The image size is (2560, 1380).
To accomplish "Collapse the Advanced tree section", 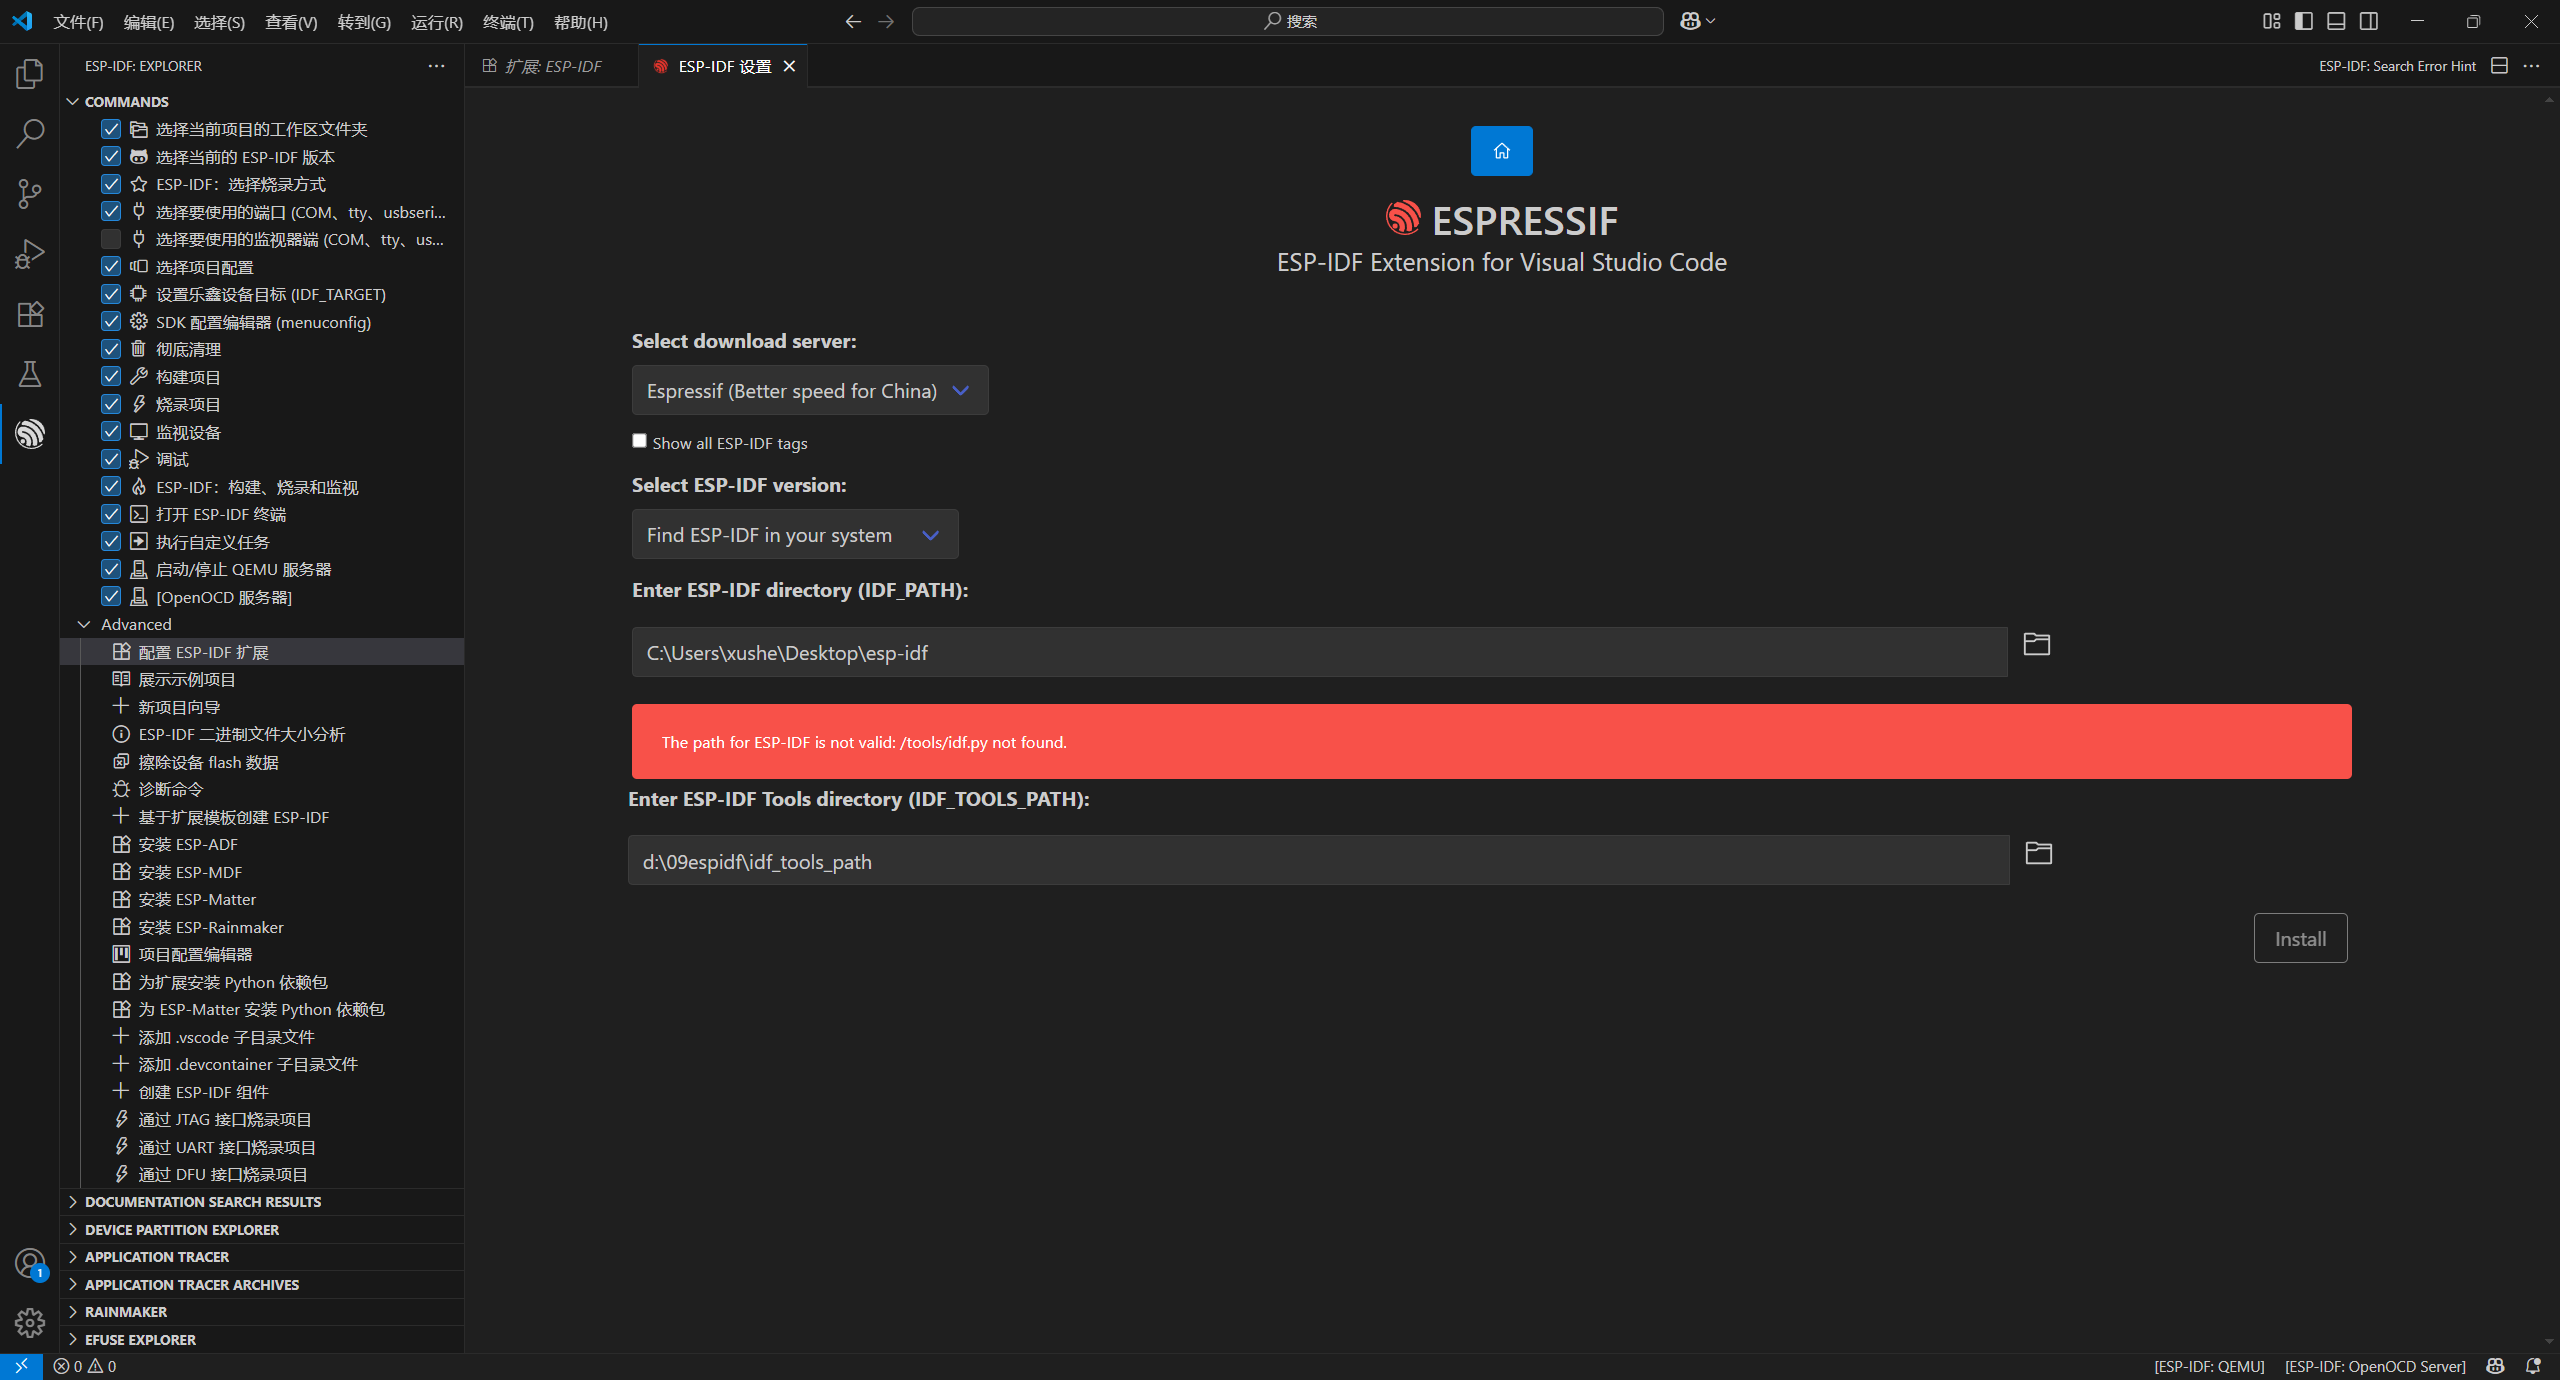I will click(84, 624).
